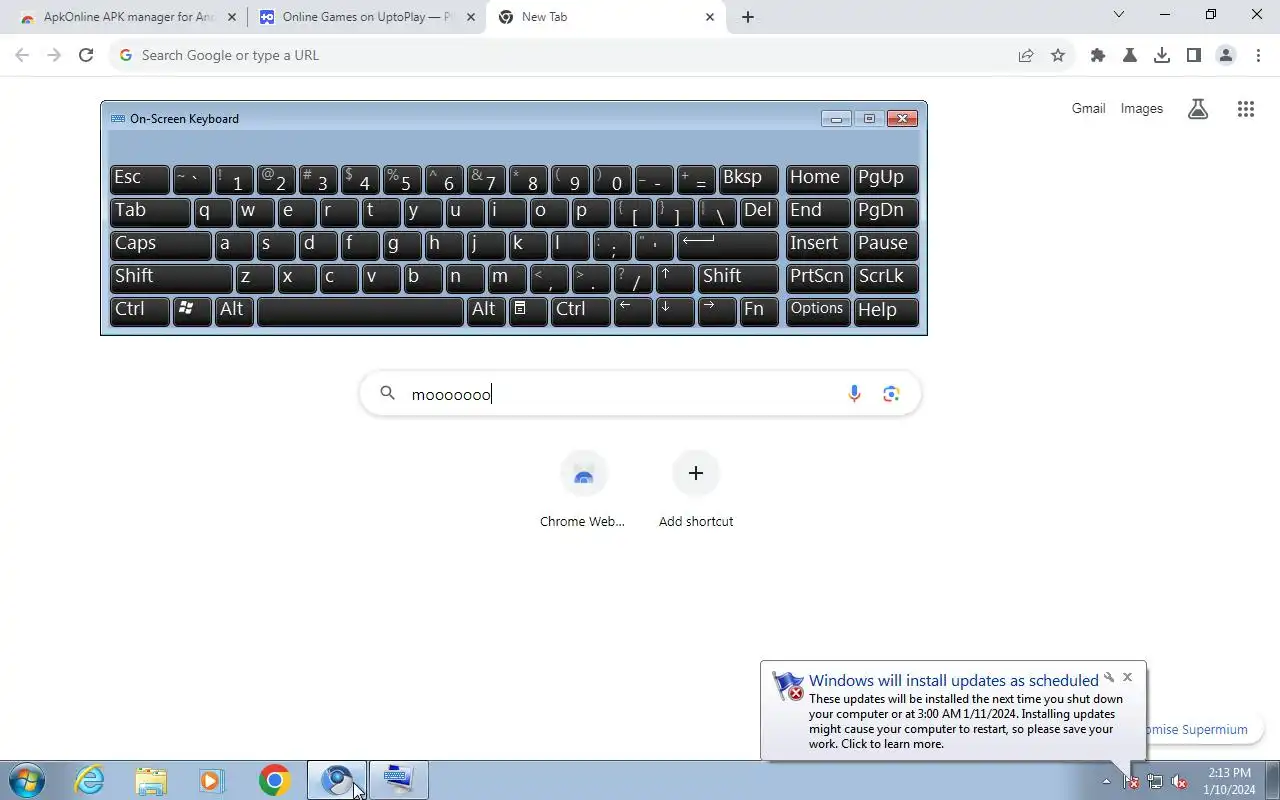Click the menu key on on-screen keyboard

coord(527,310)
